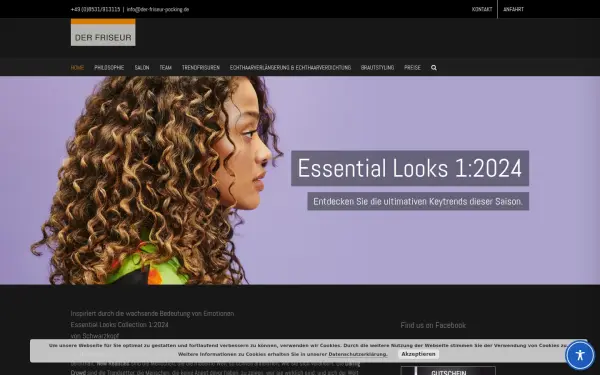Open the accessibility widget button
The width and height of the screenshot is (600, 375).
pyautogui.click(x=580, y=355)
